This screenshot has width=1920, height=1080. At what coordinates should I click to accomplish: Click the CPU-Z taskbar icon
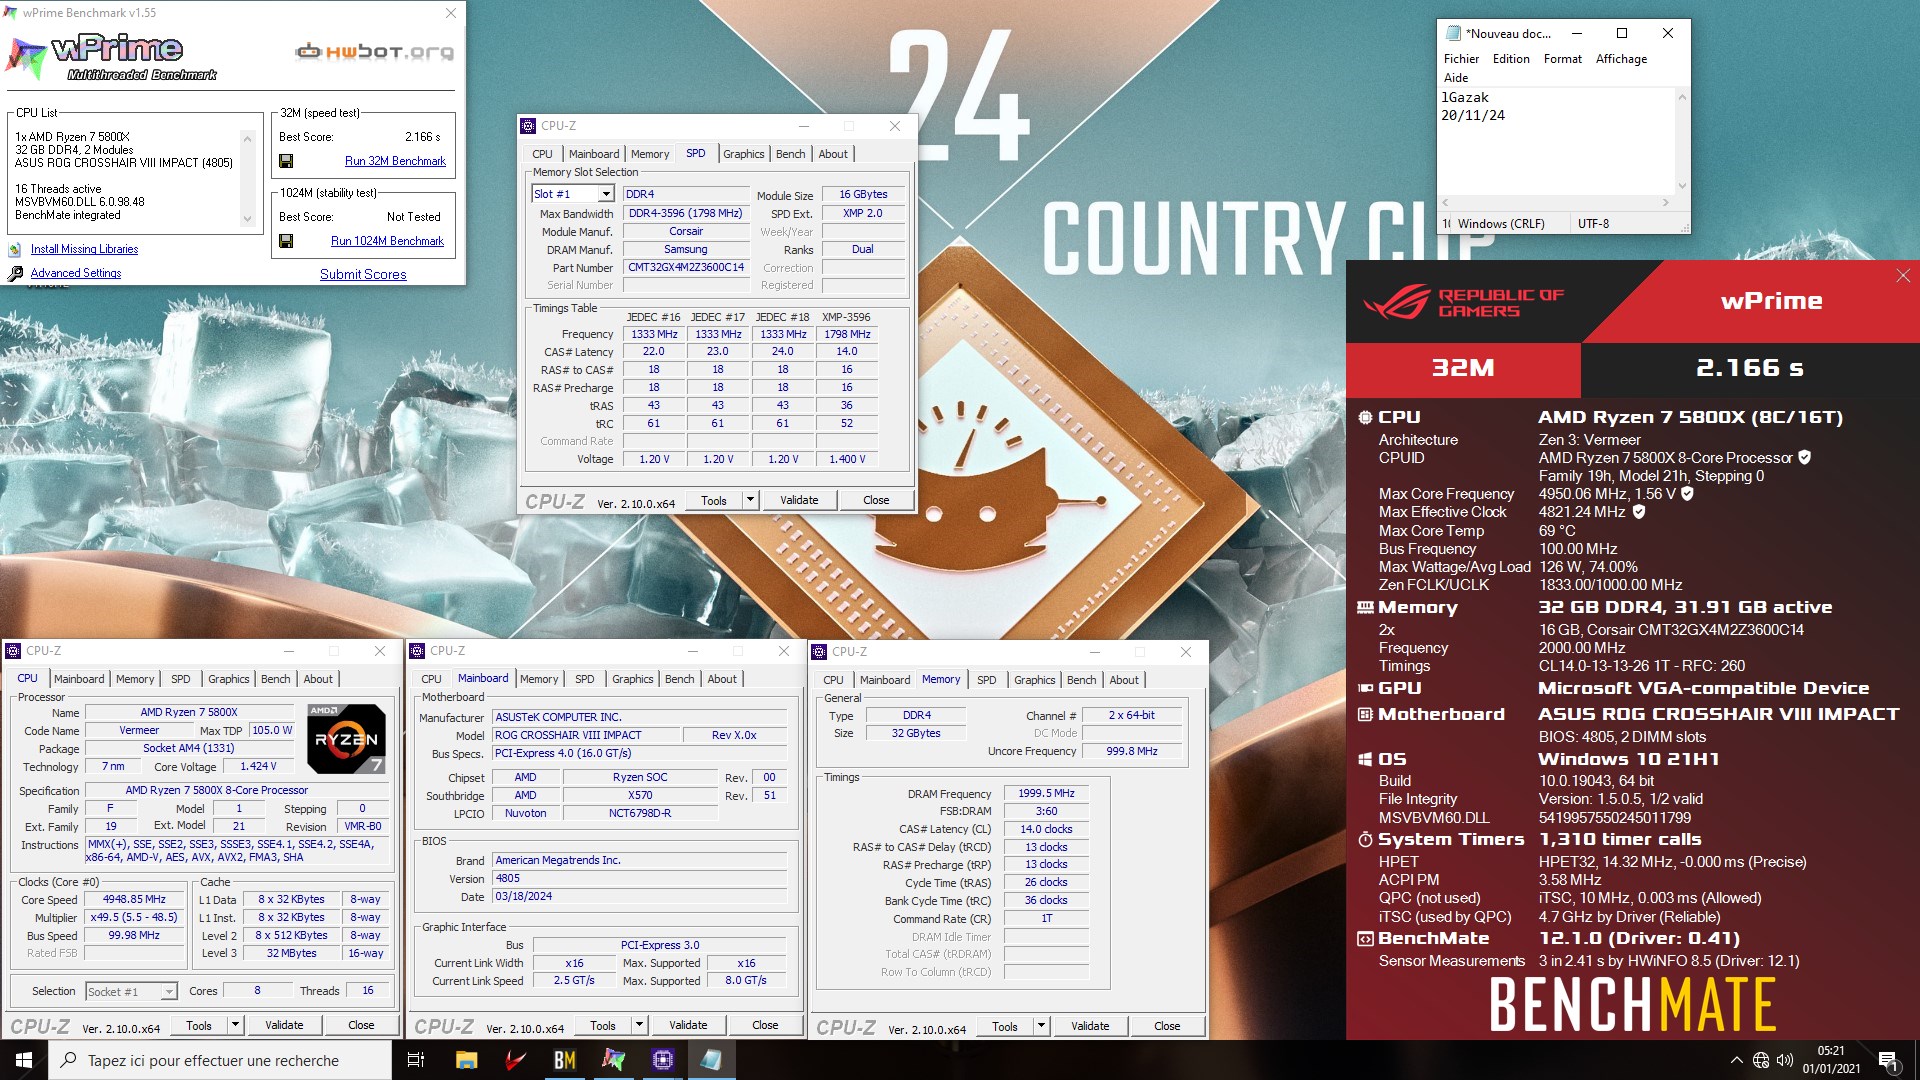click(x=662, y=1060)
